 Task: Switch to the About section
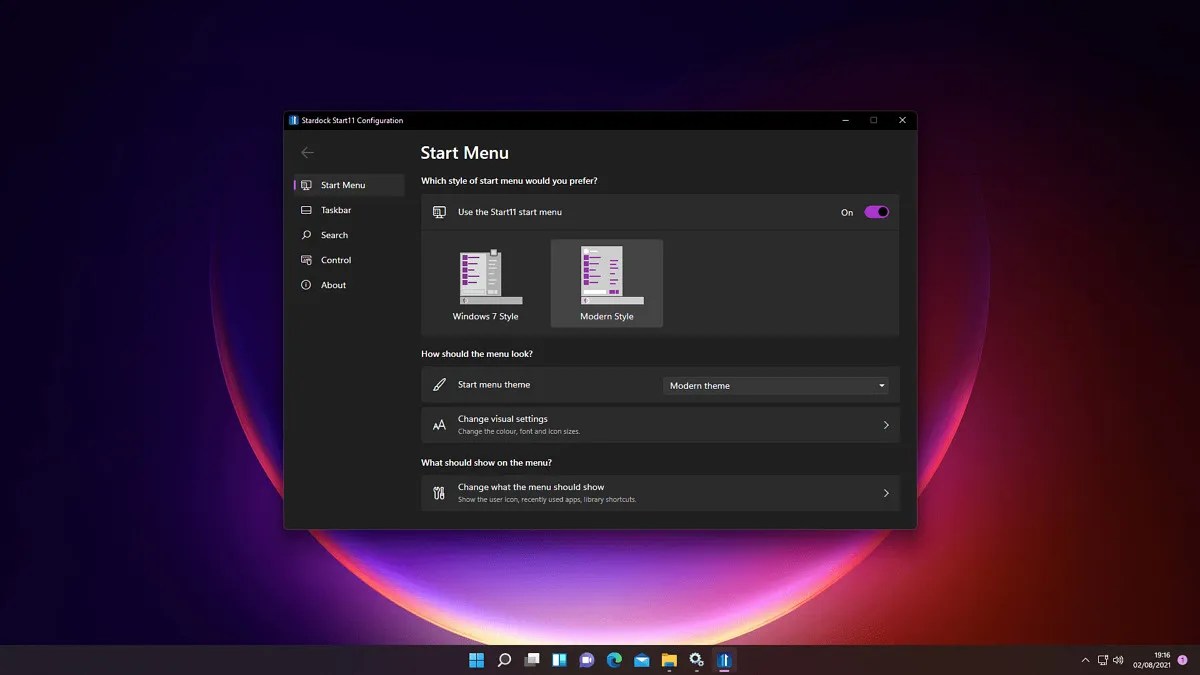(333, 285)
